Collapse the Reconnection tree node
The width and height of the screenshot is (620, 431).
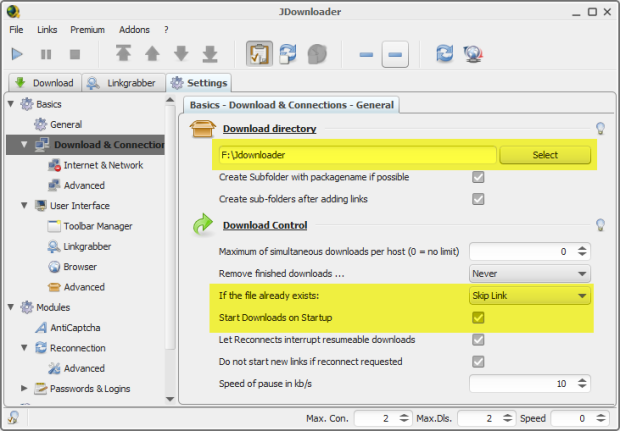tap(24, 348)
